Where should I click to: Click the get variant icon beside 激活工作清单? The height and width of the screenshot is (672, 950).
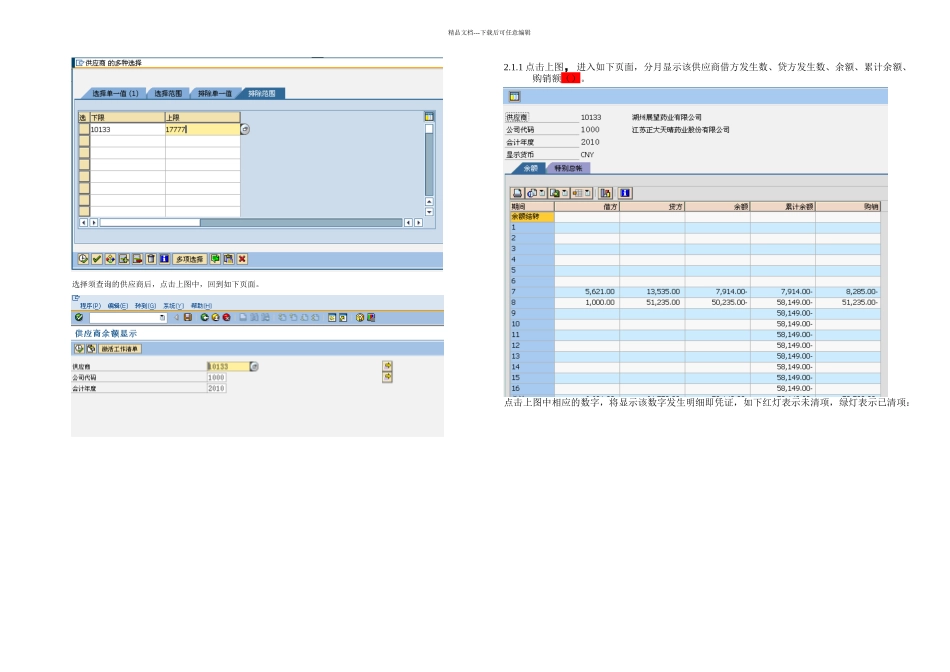[x=91, y=348]
